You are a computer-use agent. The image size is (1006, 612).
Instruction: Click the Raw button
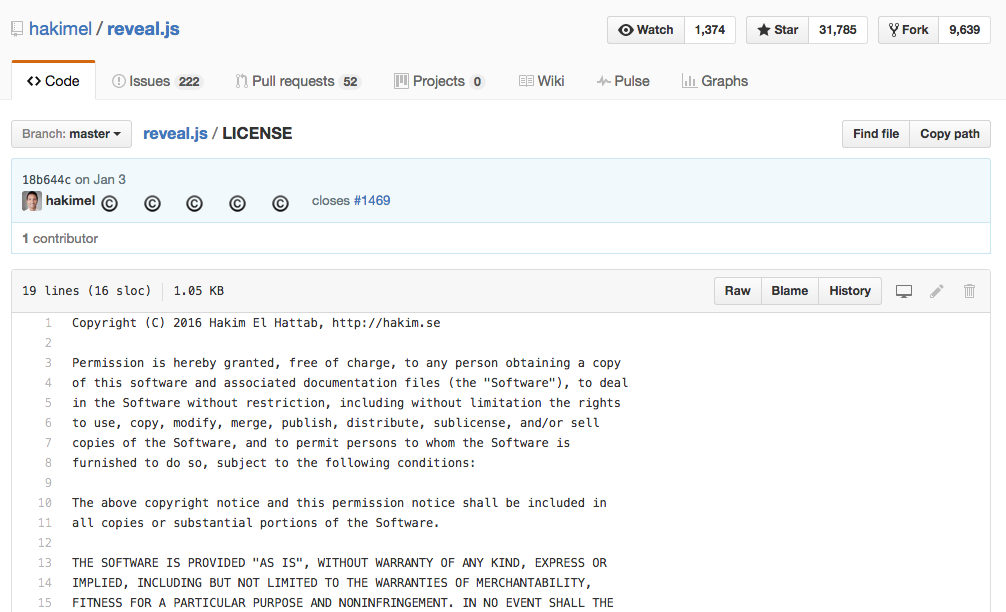pyautogui.click(x=737, y=291)
